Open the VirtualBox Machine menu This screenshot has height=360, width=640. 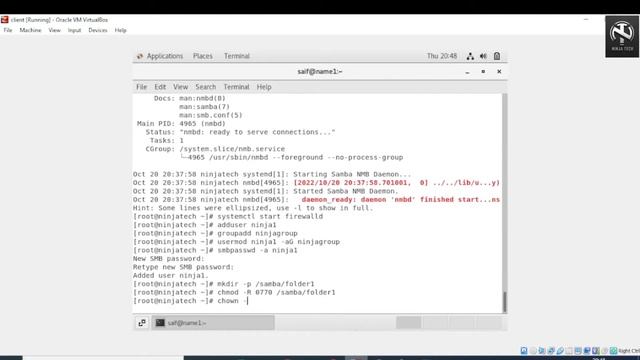[30, 30]
